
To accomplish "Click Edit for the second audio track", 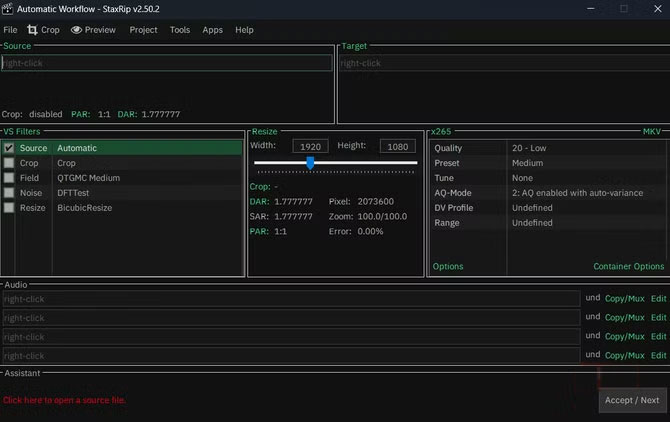I will pos(658,317).
